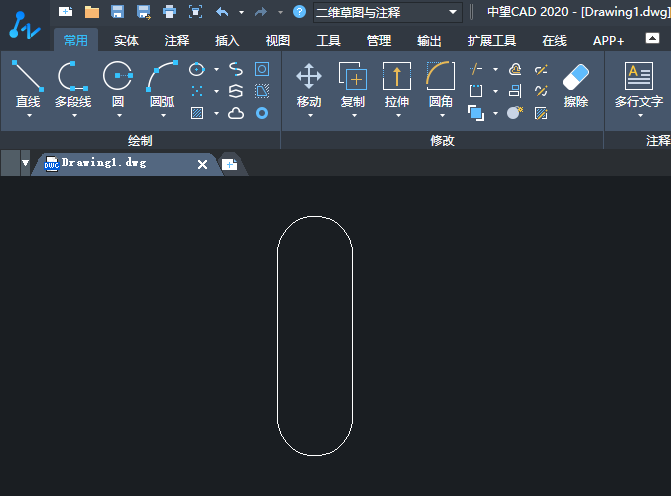Close the Drawing1.dwg document tab
The height and width of the screenshot is (496, 671).
pyautogui.click(x=202, y=164)
